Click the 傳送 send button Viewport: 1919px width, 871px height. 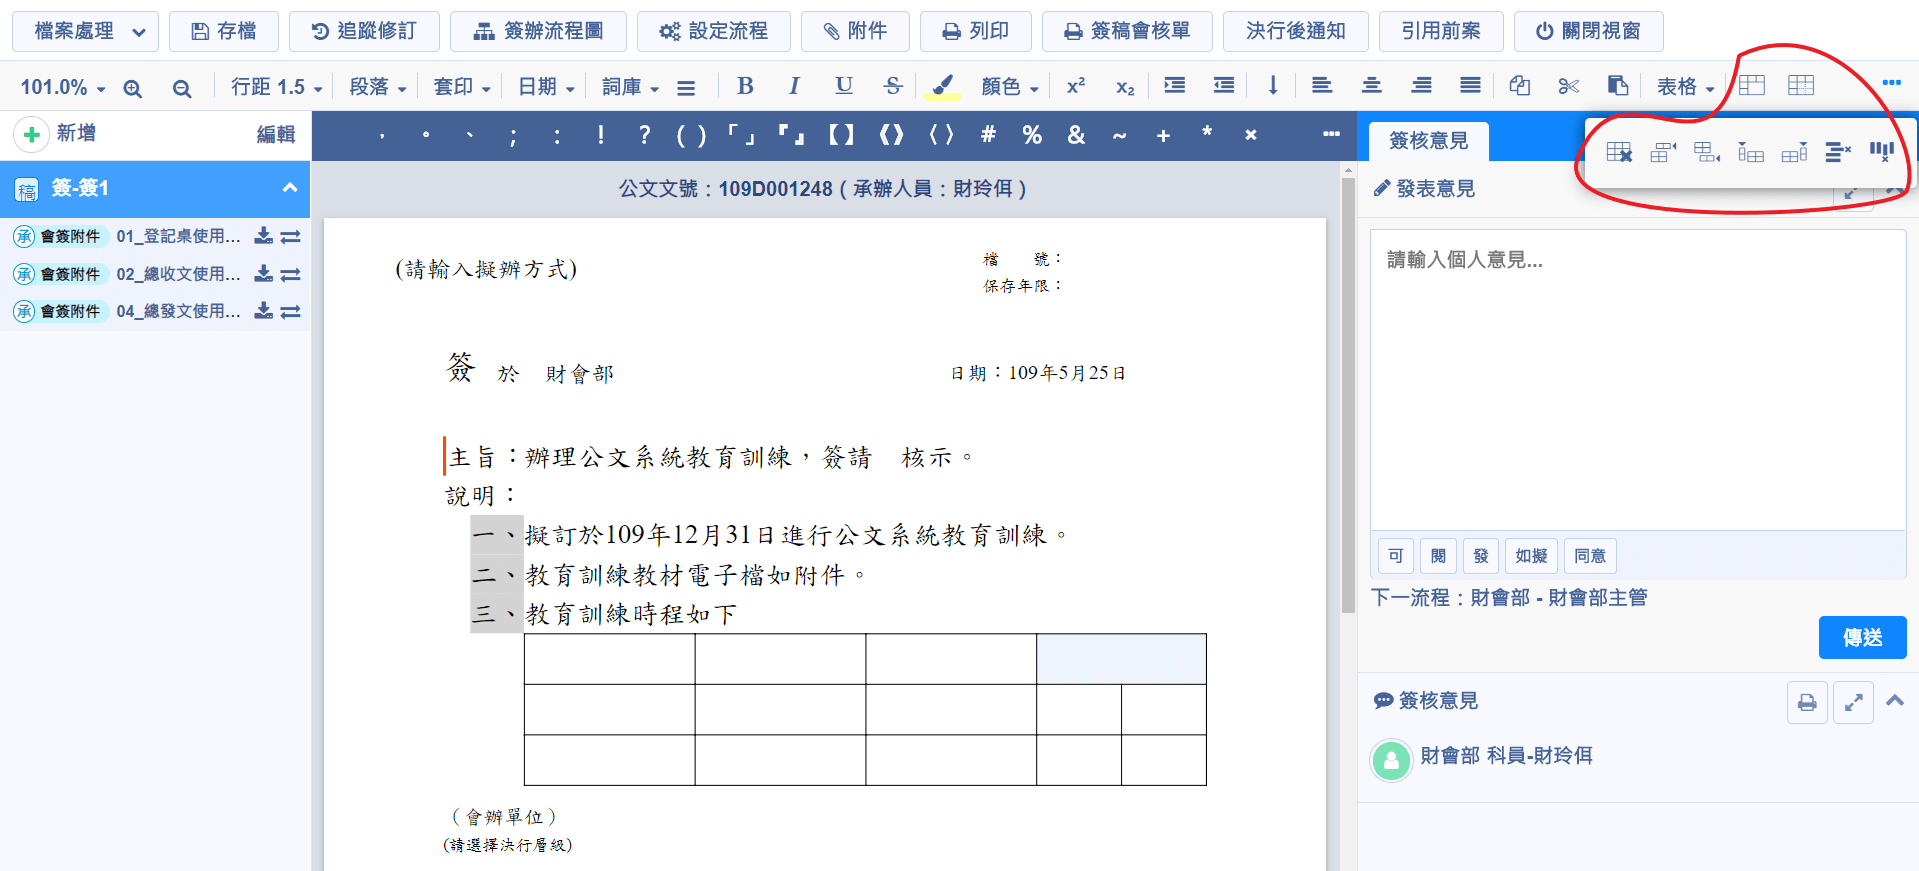pyautogui.click(x=1861, y=637)
